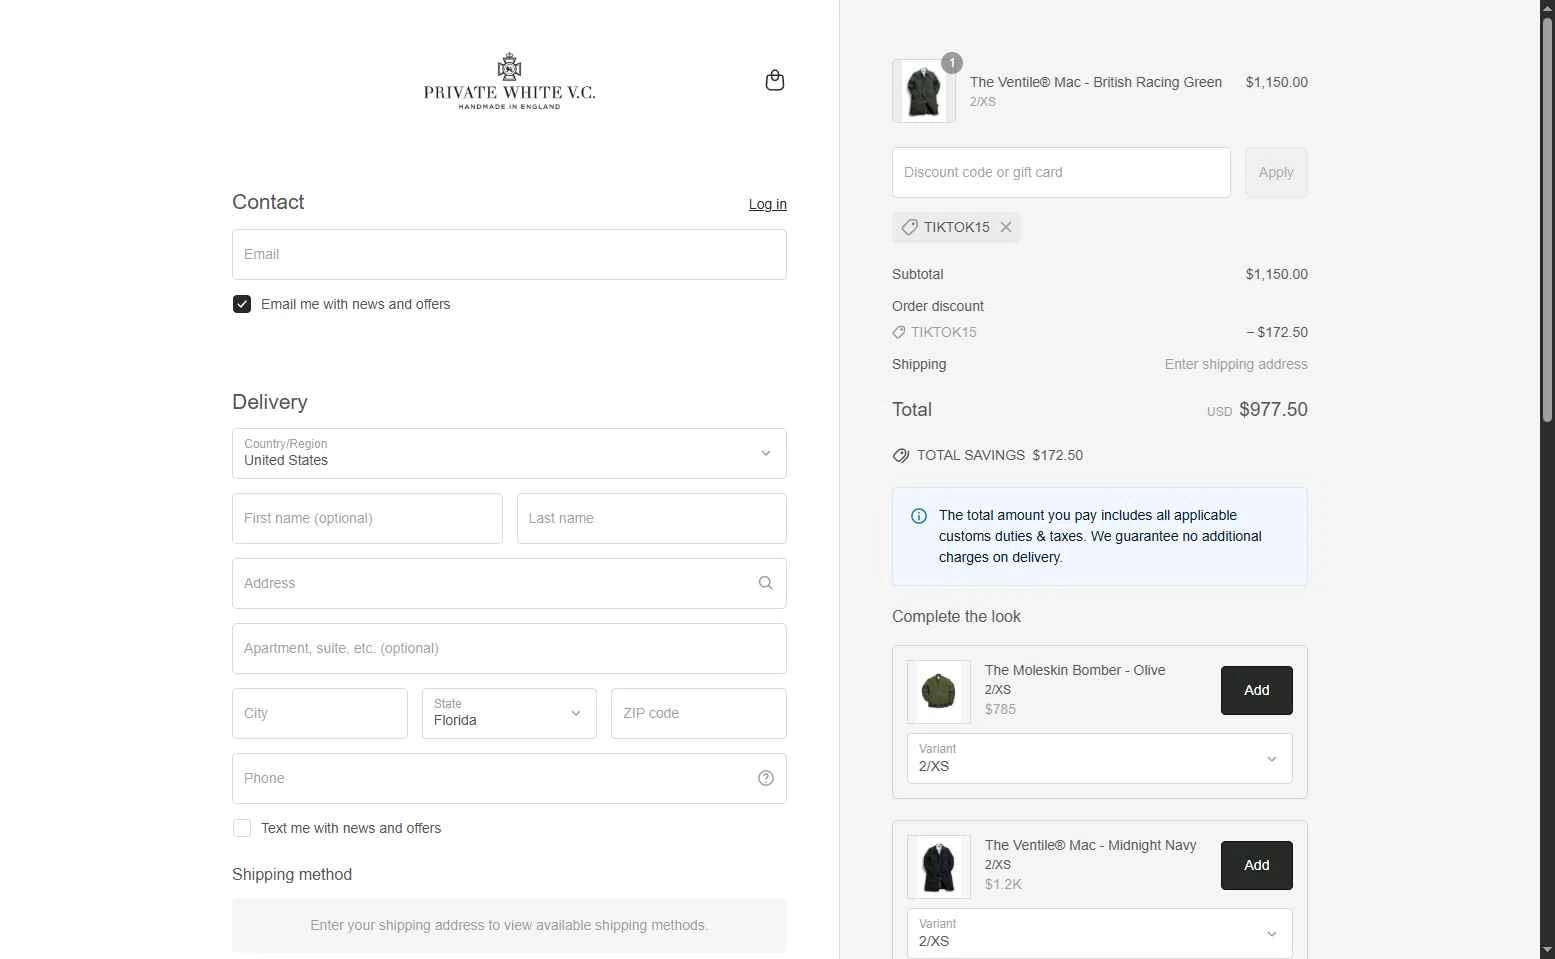Click the quantity badge on cart item
This screenshot has height=959, width=1555.
[x=952, y=63]
